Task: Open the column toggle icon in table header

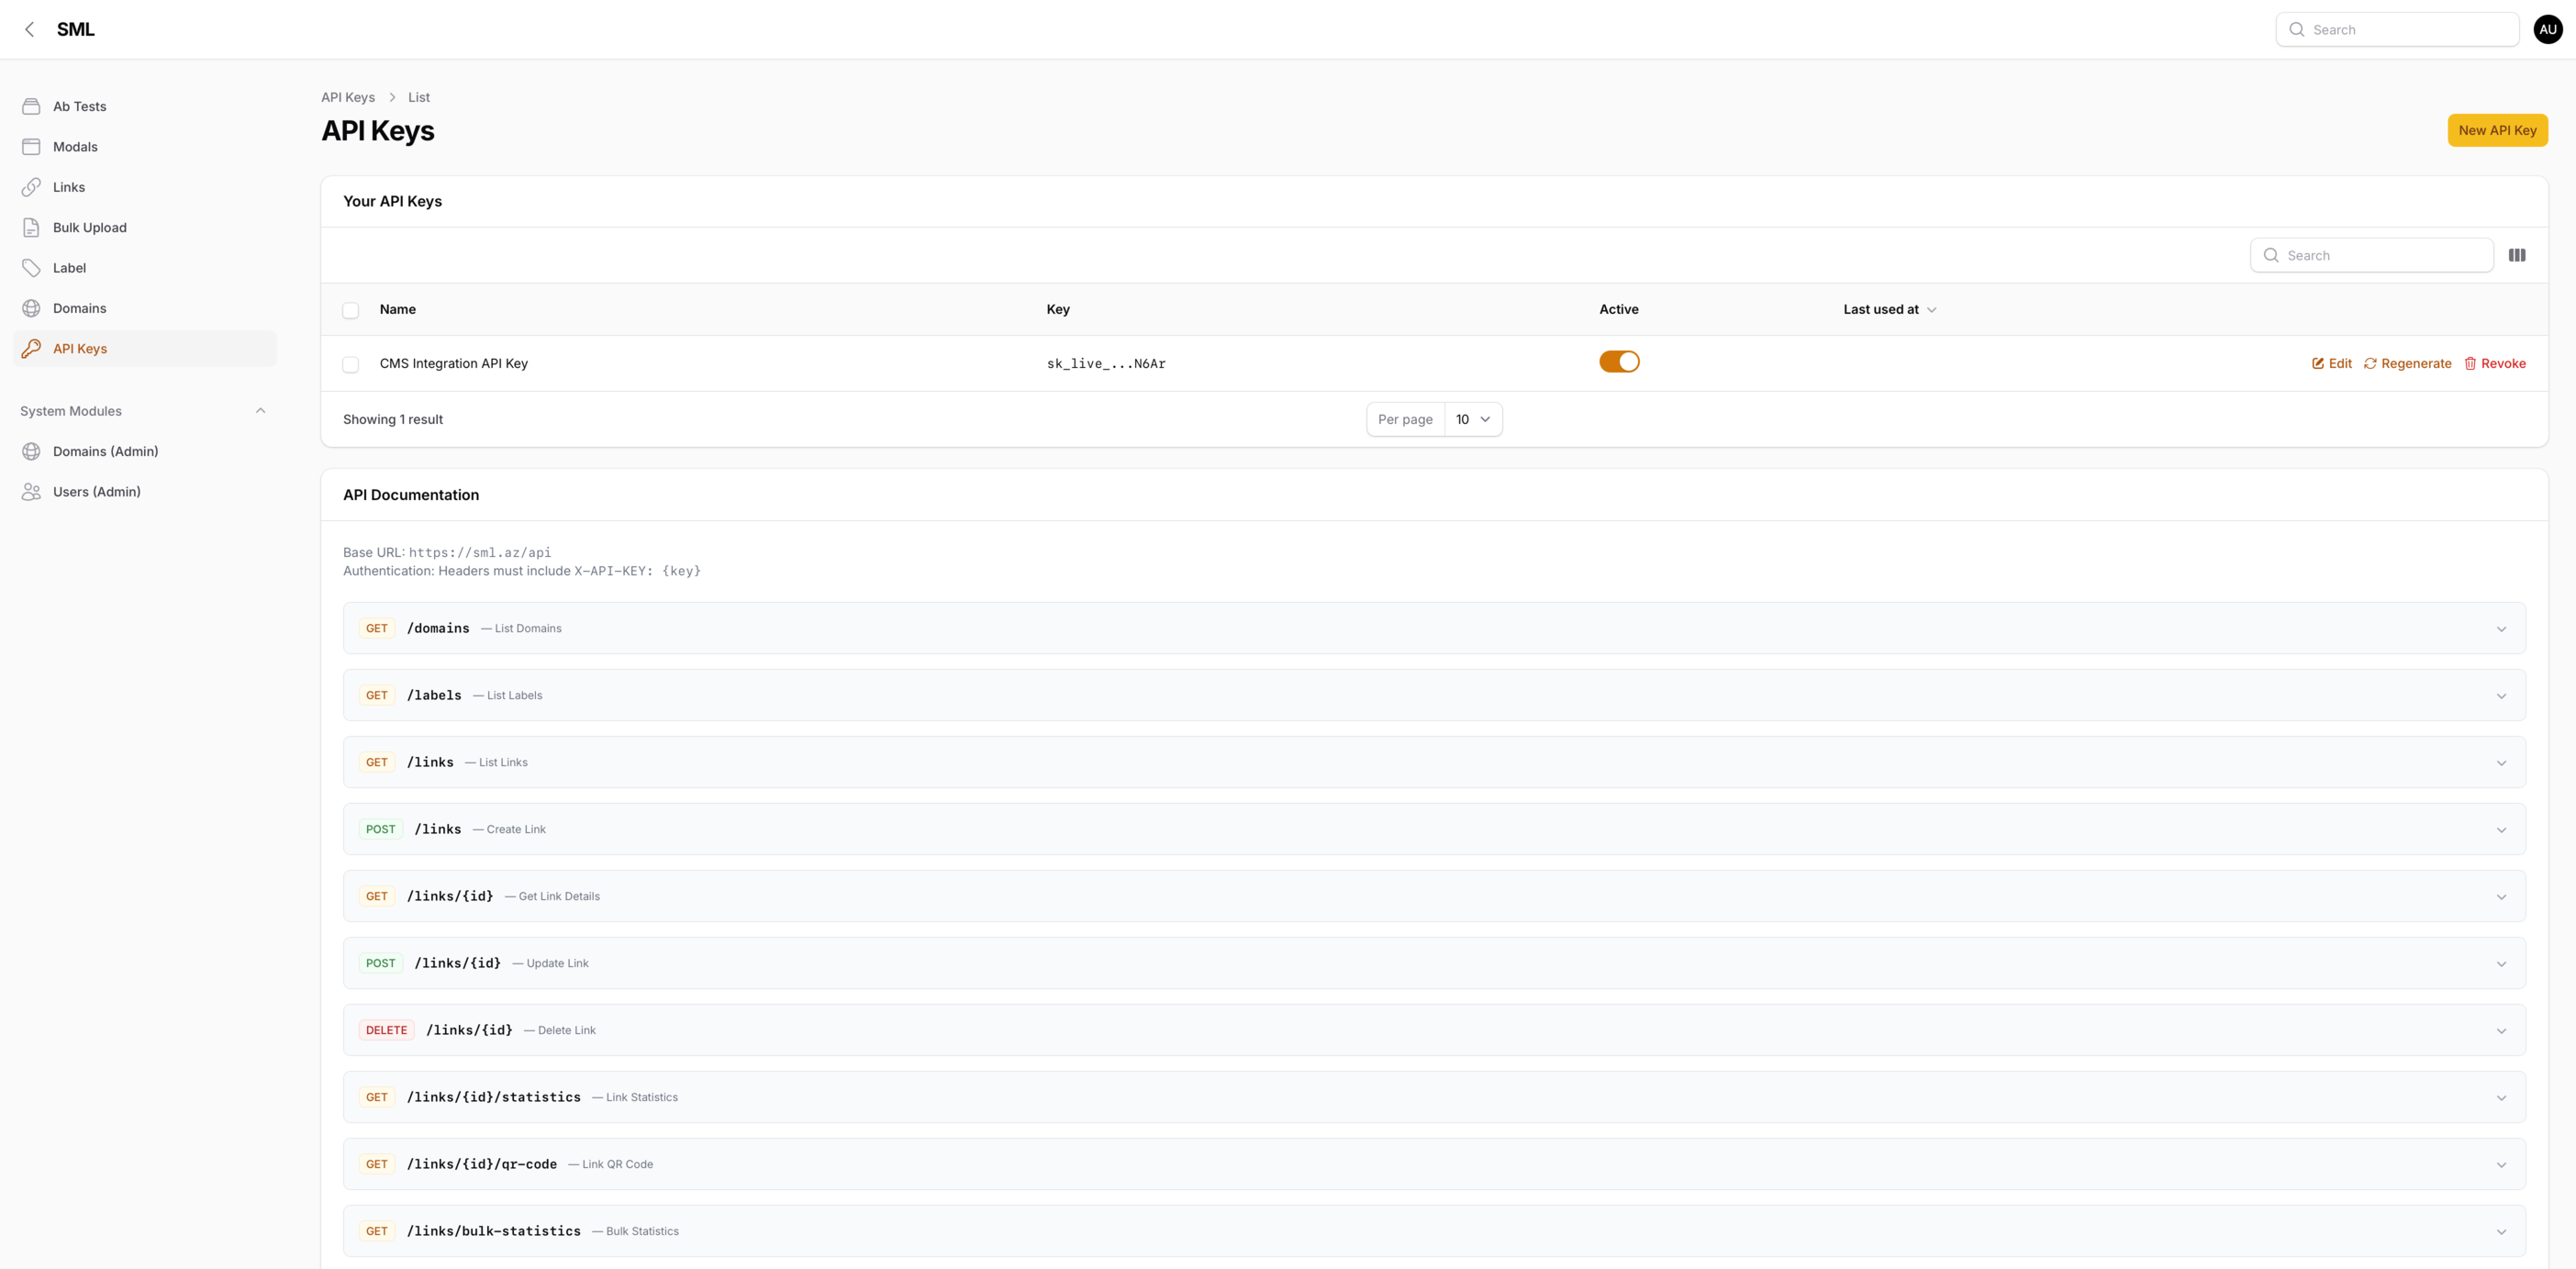Action: pos(2516,255)
